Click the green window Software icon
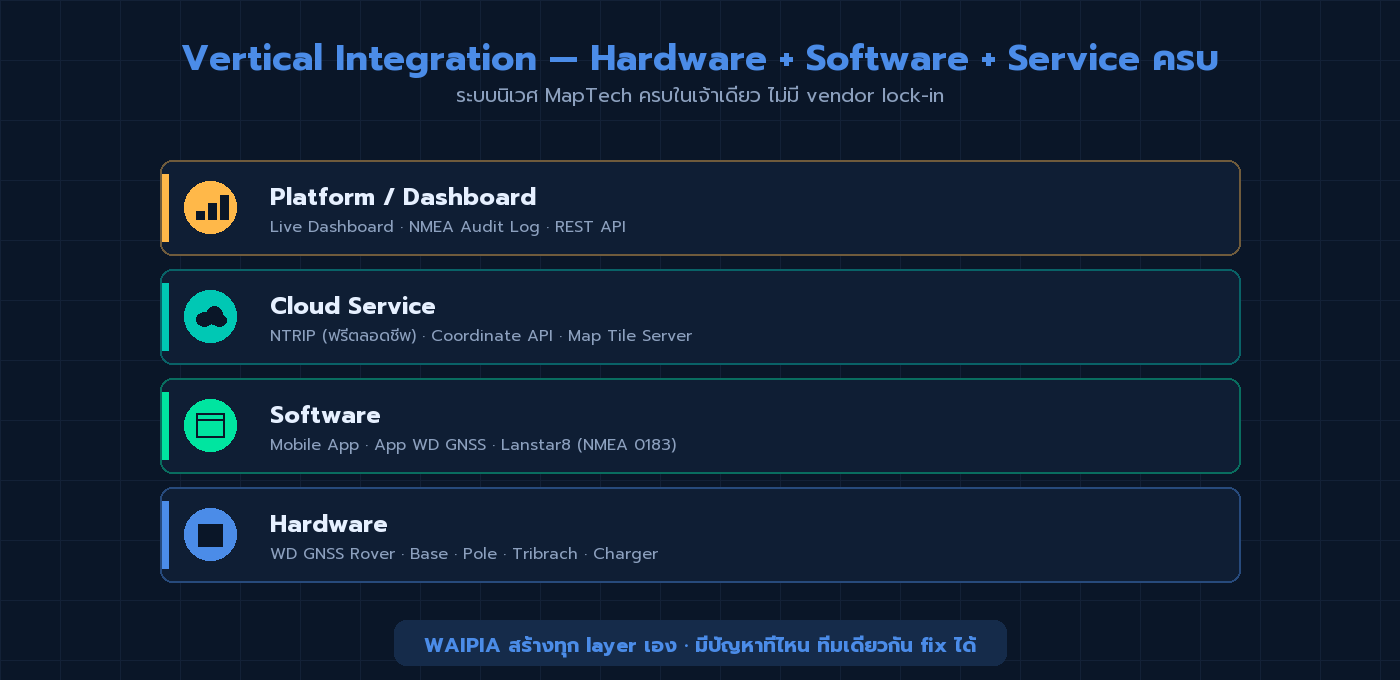1400x680 pixels. tap(210, 426)
